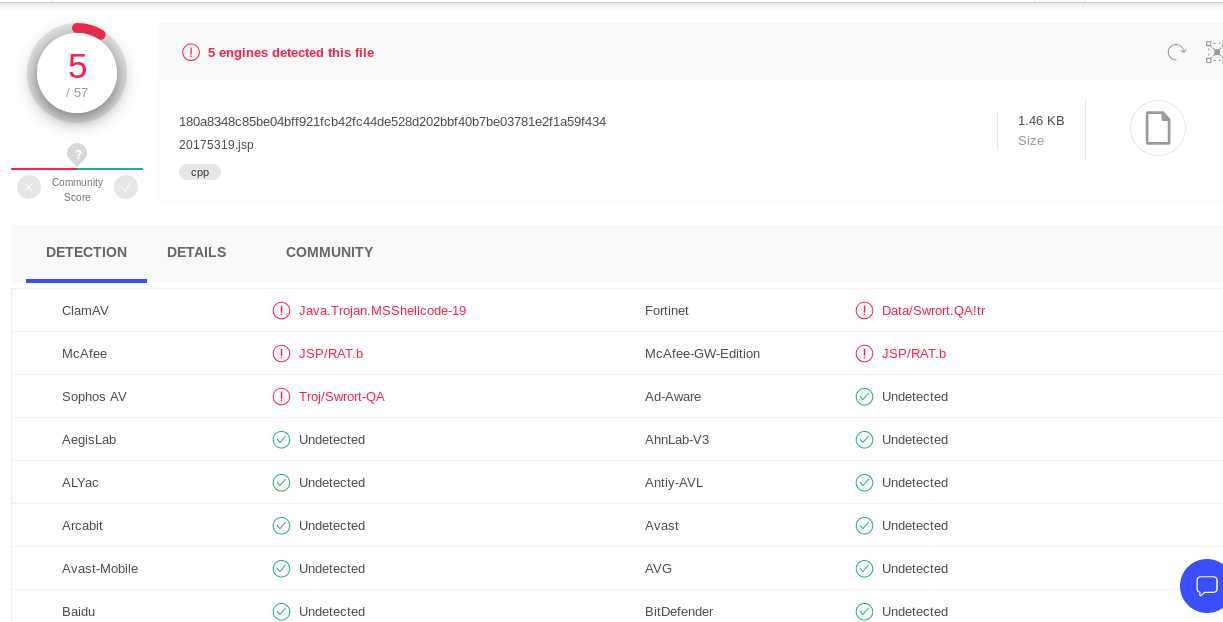
Task: Click the AhnLab-V3 engine name
Action: click(677, 440)
